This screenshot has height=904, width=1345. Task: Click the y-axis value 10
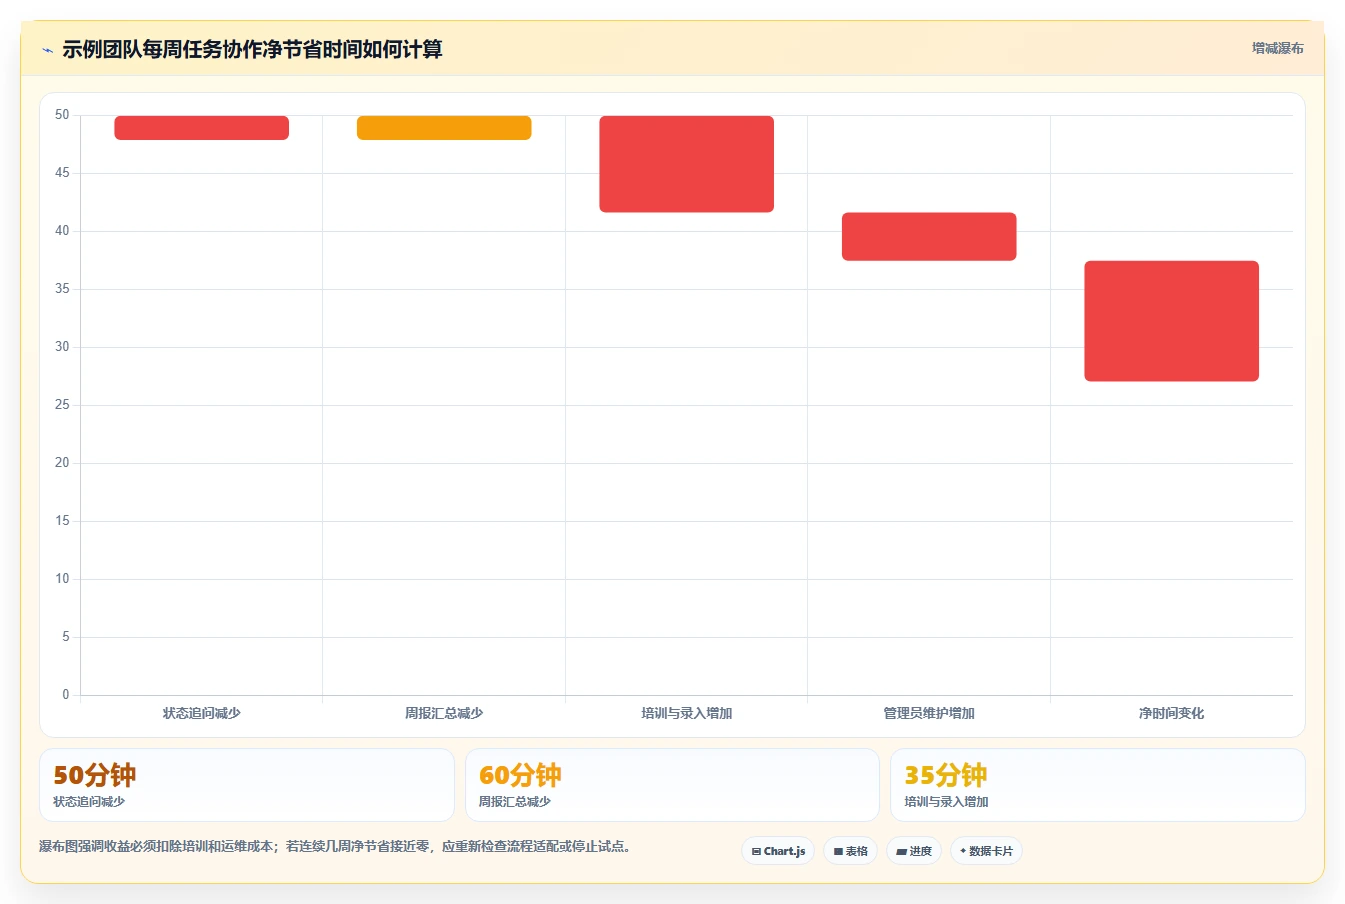tap(62, 579)
